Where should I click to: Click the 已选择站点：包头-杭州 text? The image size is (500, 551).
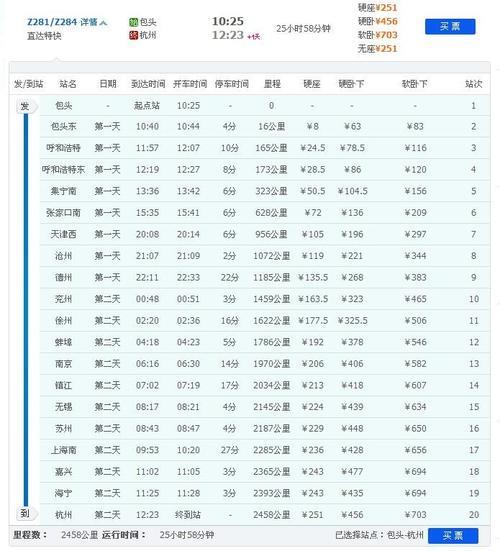(379, 535)
